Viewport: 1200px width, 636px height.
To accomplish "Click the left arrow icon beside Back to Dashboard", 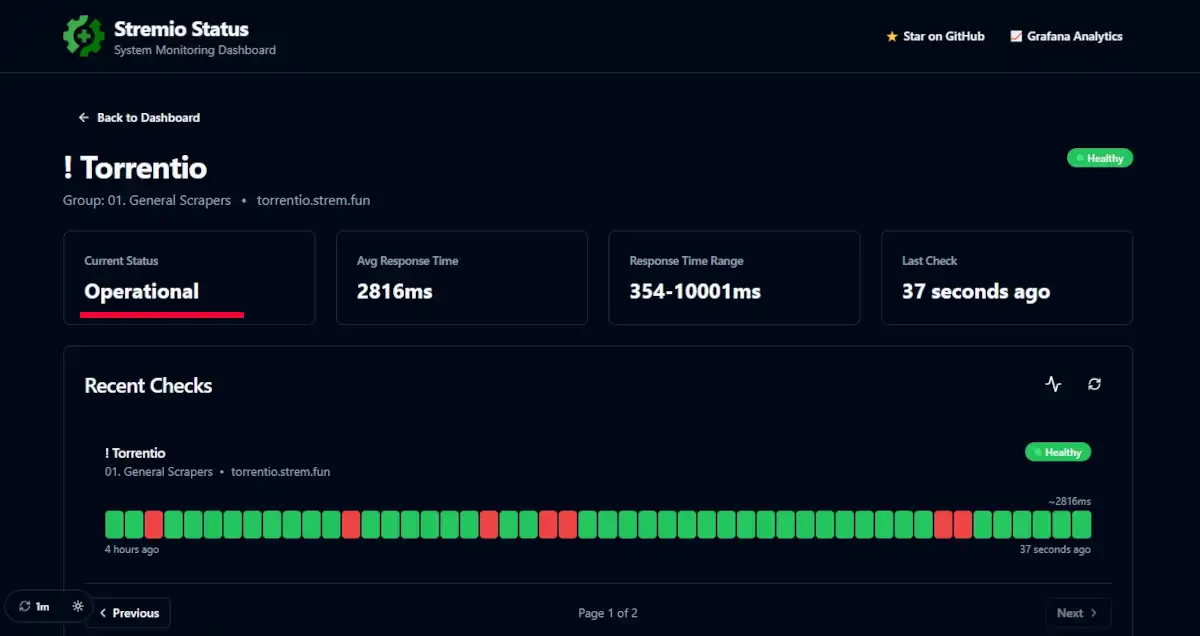I will click(84, 118).
